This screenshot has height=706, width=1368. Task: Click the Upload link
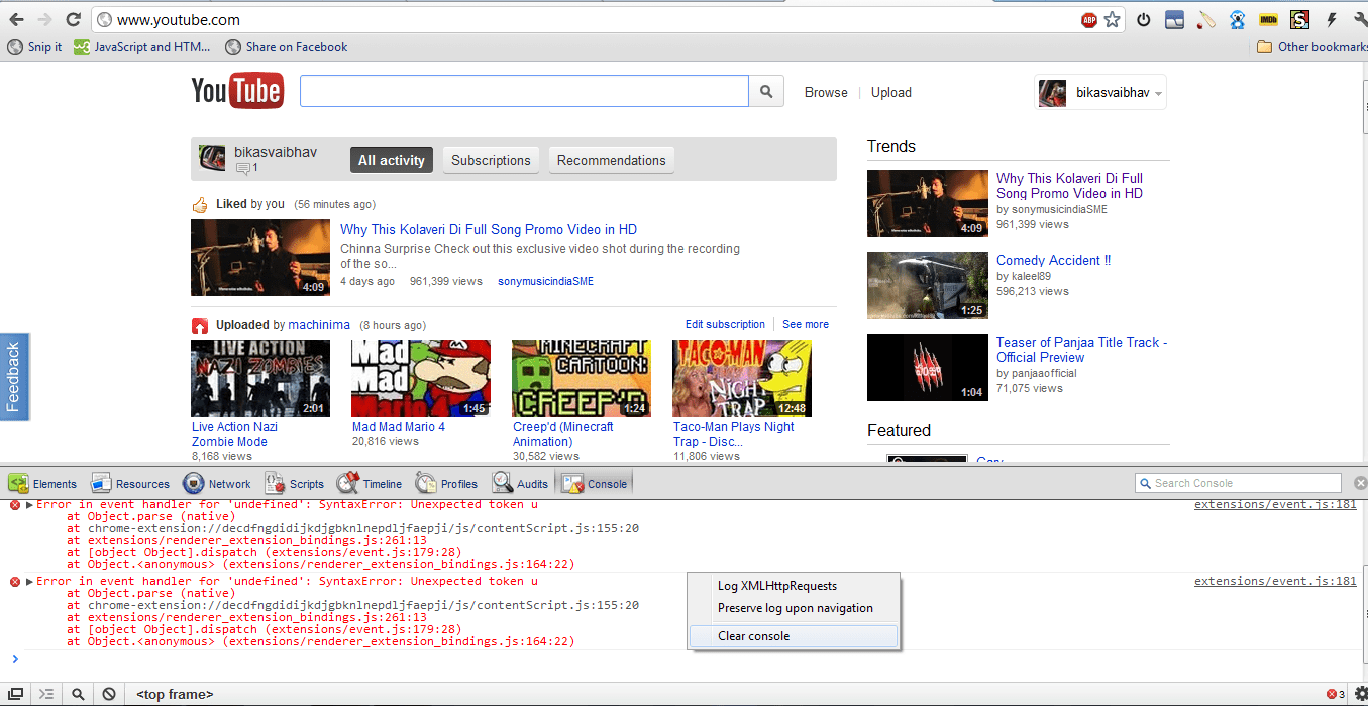[x=891, y=92]
